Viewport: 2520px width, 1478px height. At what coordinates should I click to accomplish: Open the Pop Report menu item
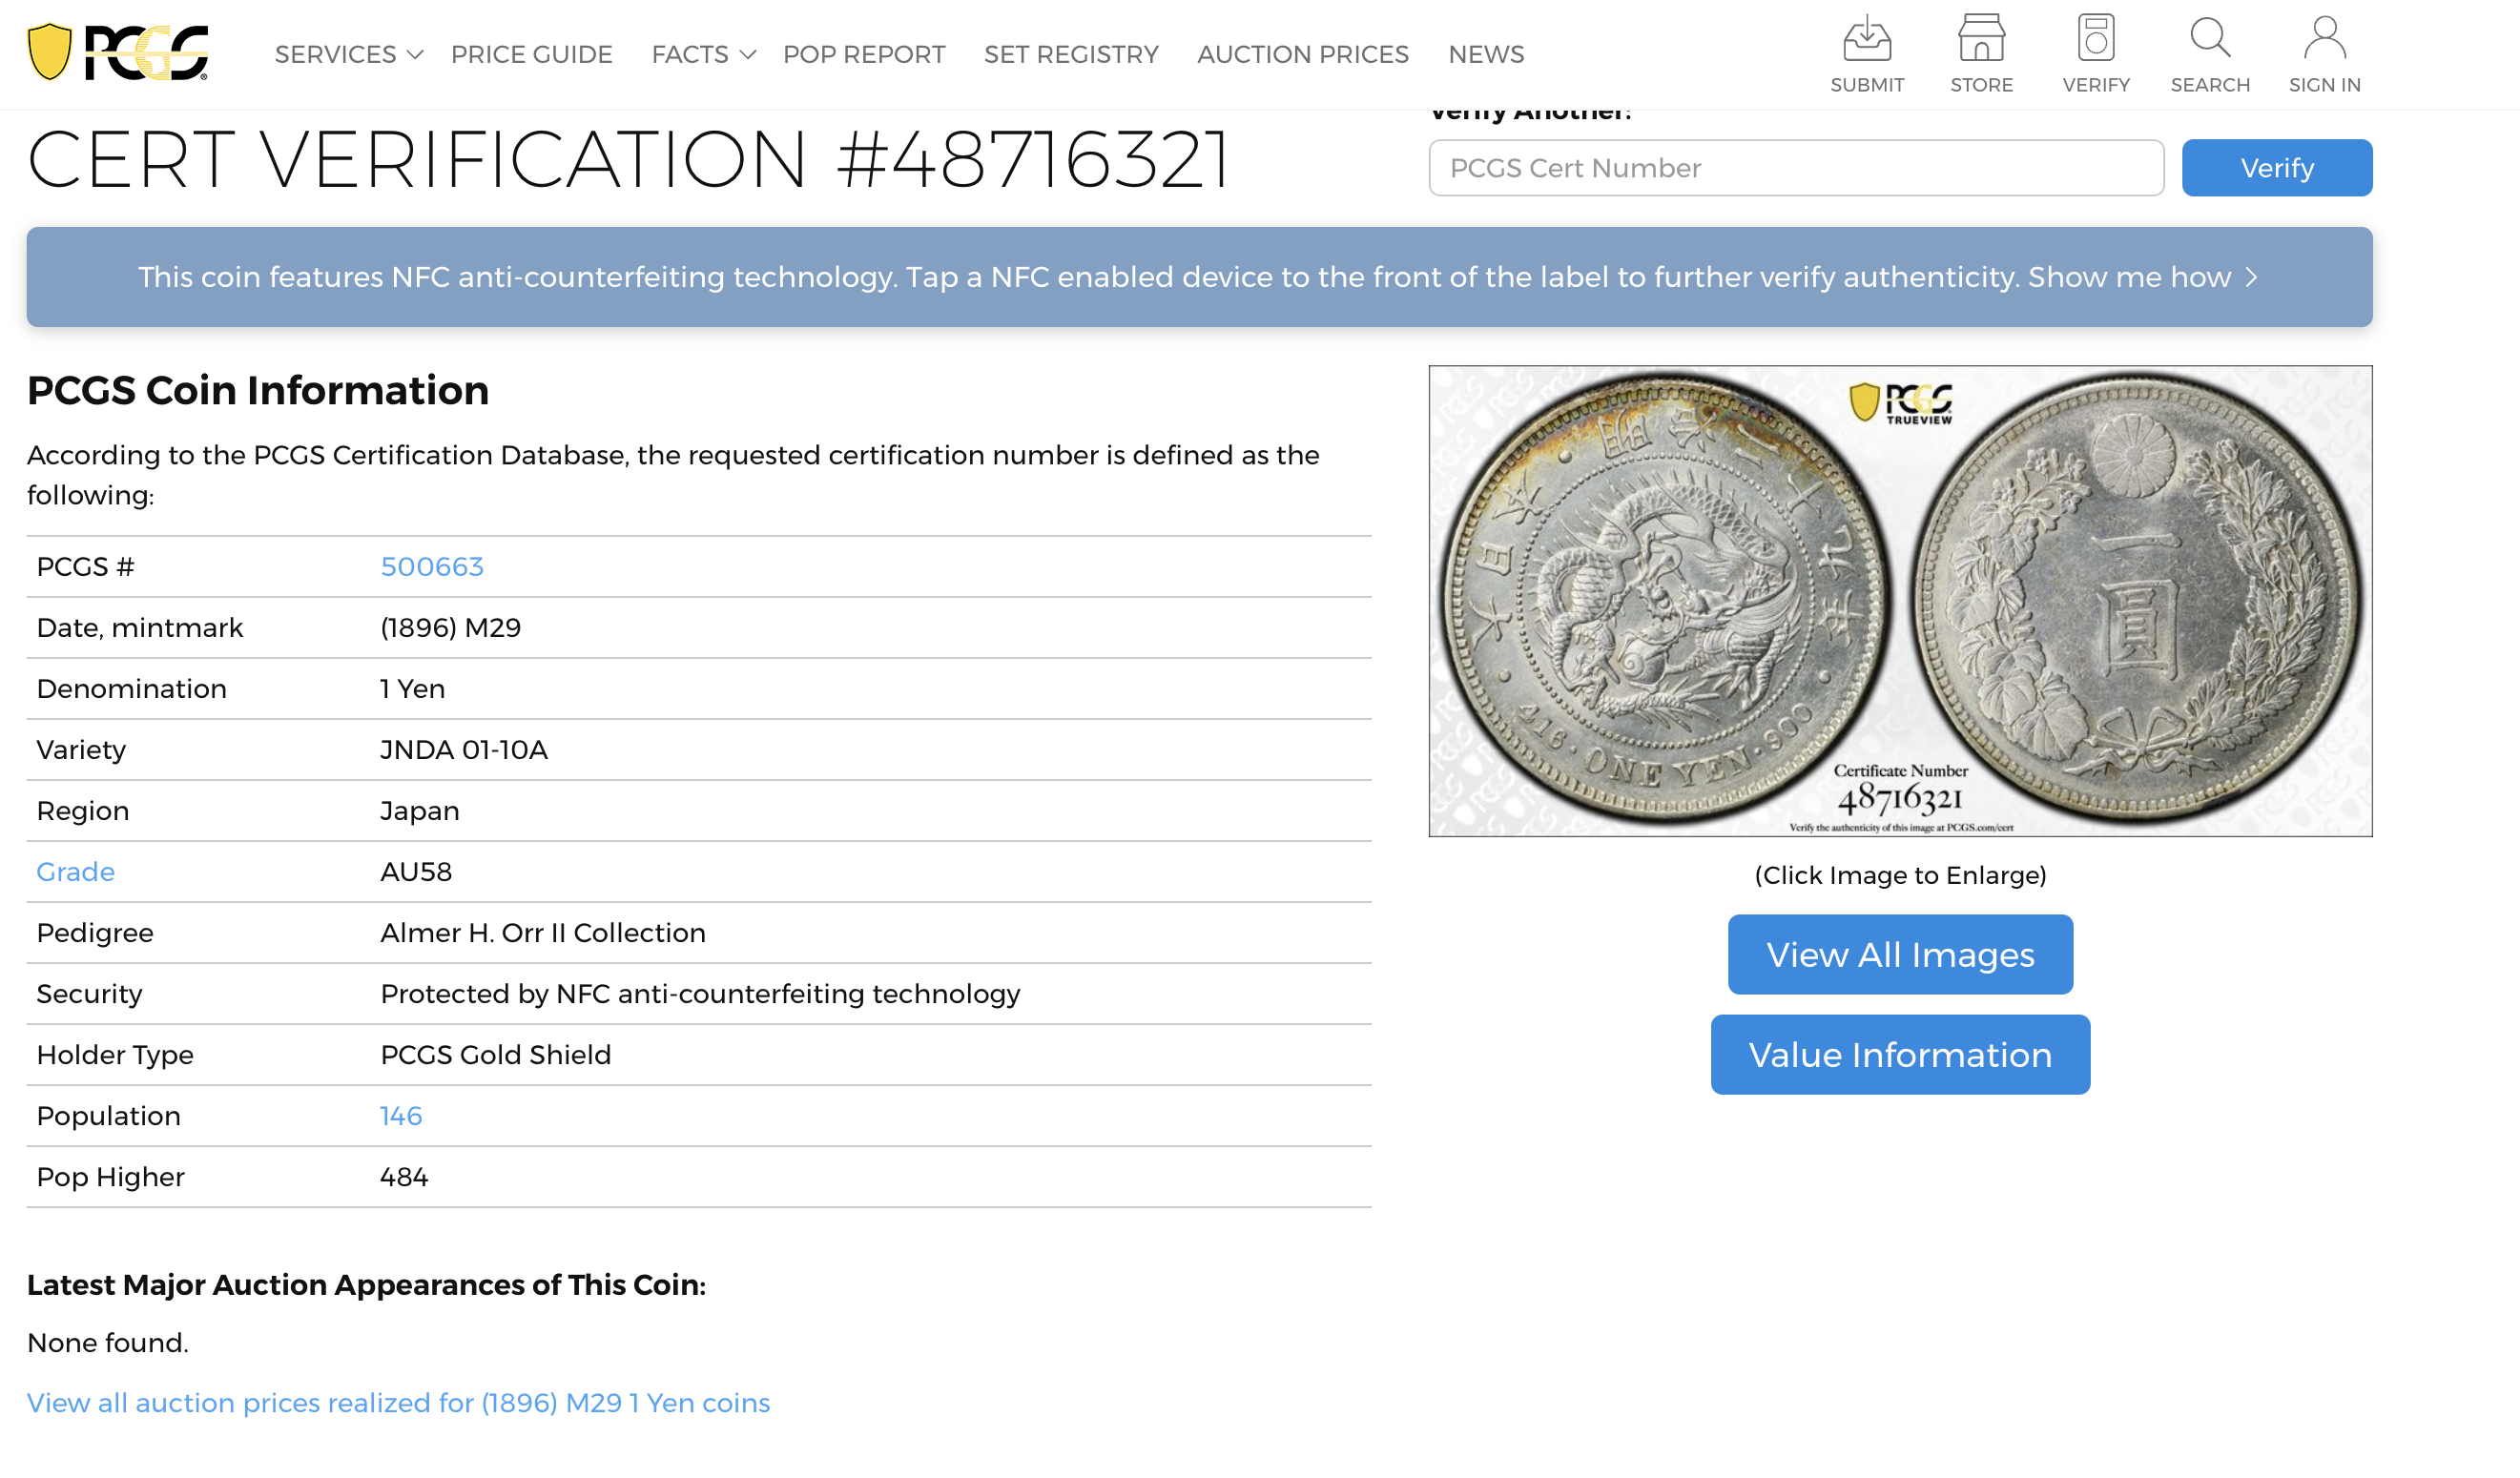864,54
